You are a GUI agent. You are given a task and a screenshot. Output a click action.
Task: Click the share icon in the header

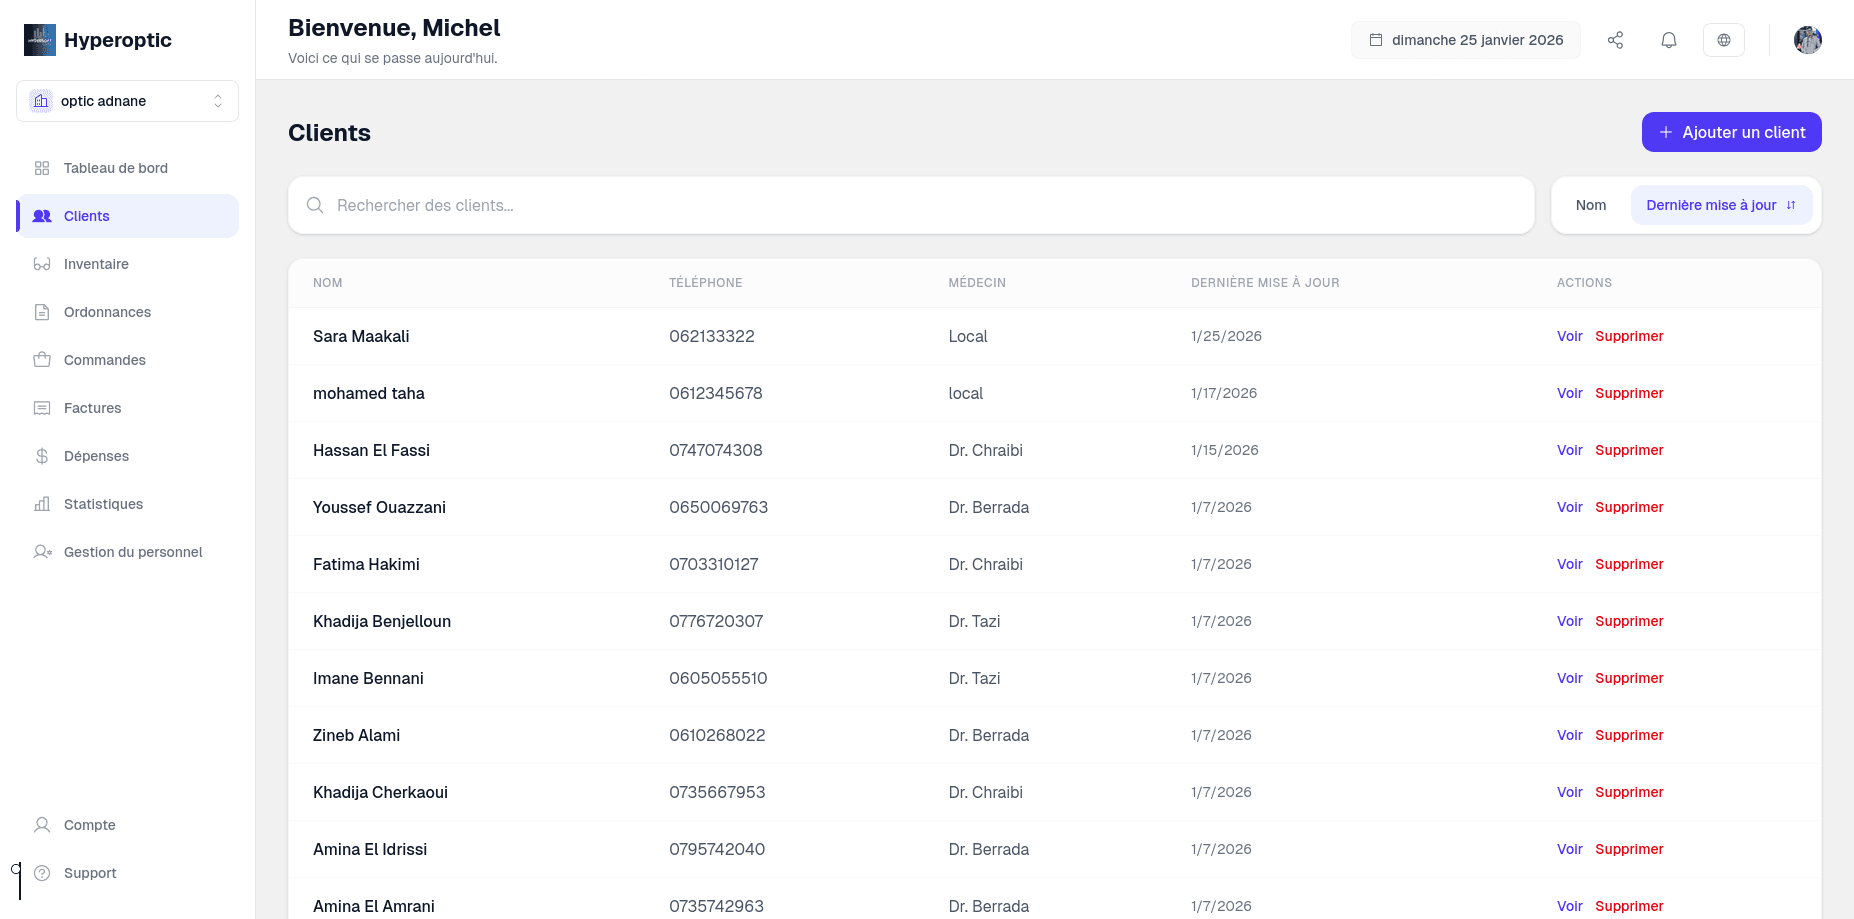click(x=1616, y=40)
